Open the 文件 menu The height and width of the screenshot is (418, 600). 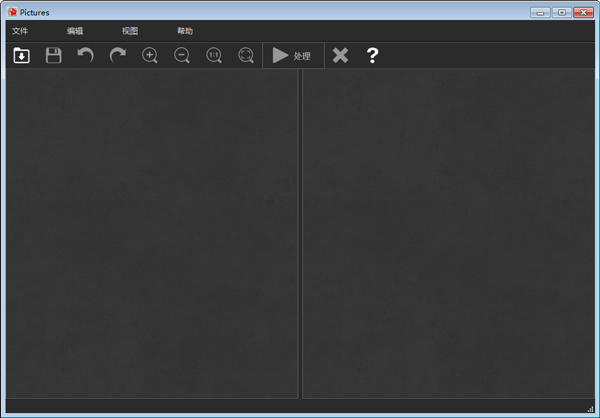[20, 31]
